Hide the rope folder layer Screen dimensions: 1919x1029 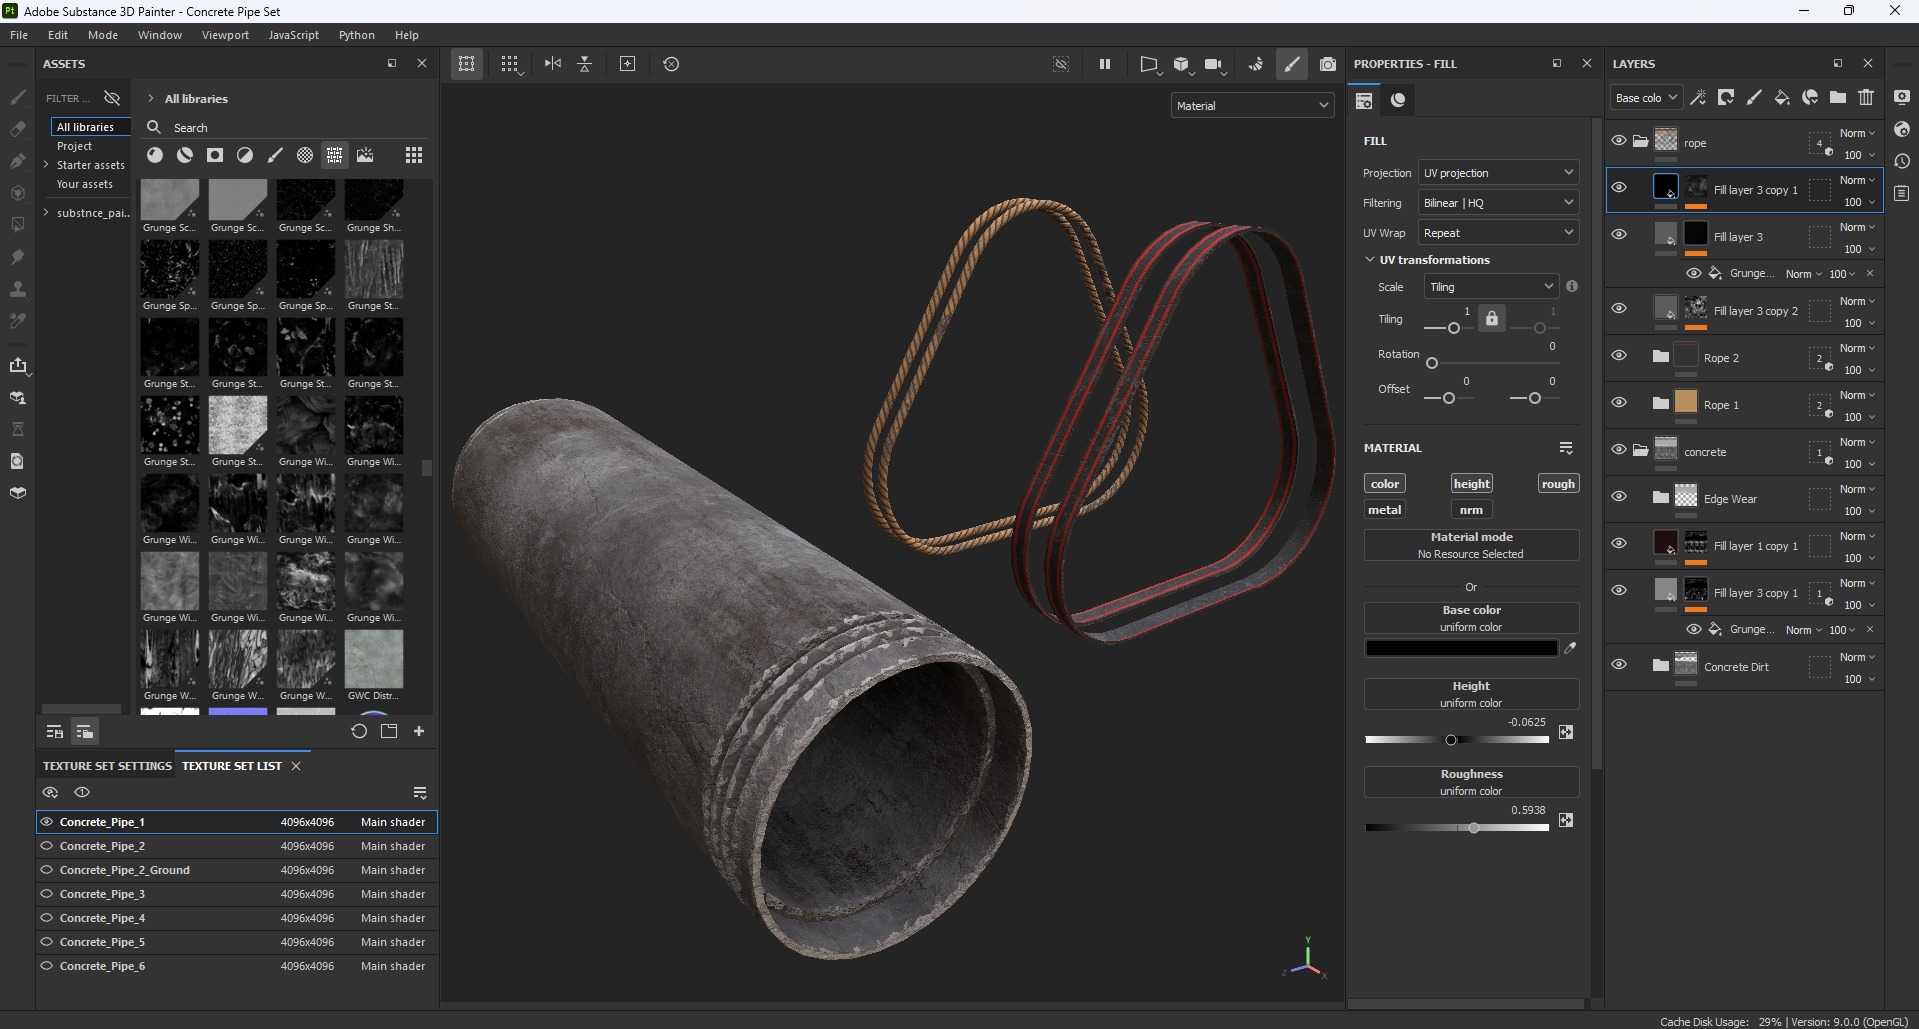1619,141
